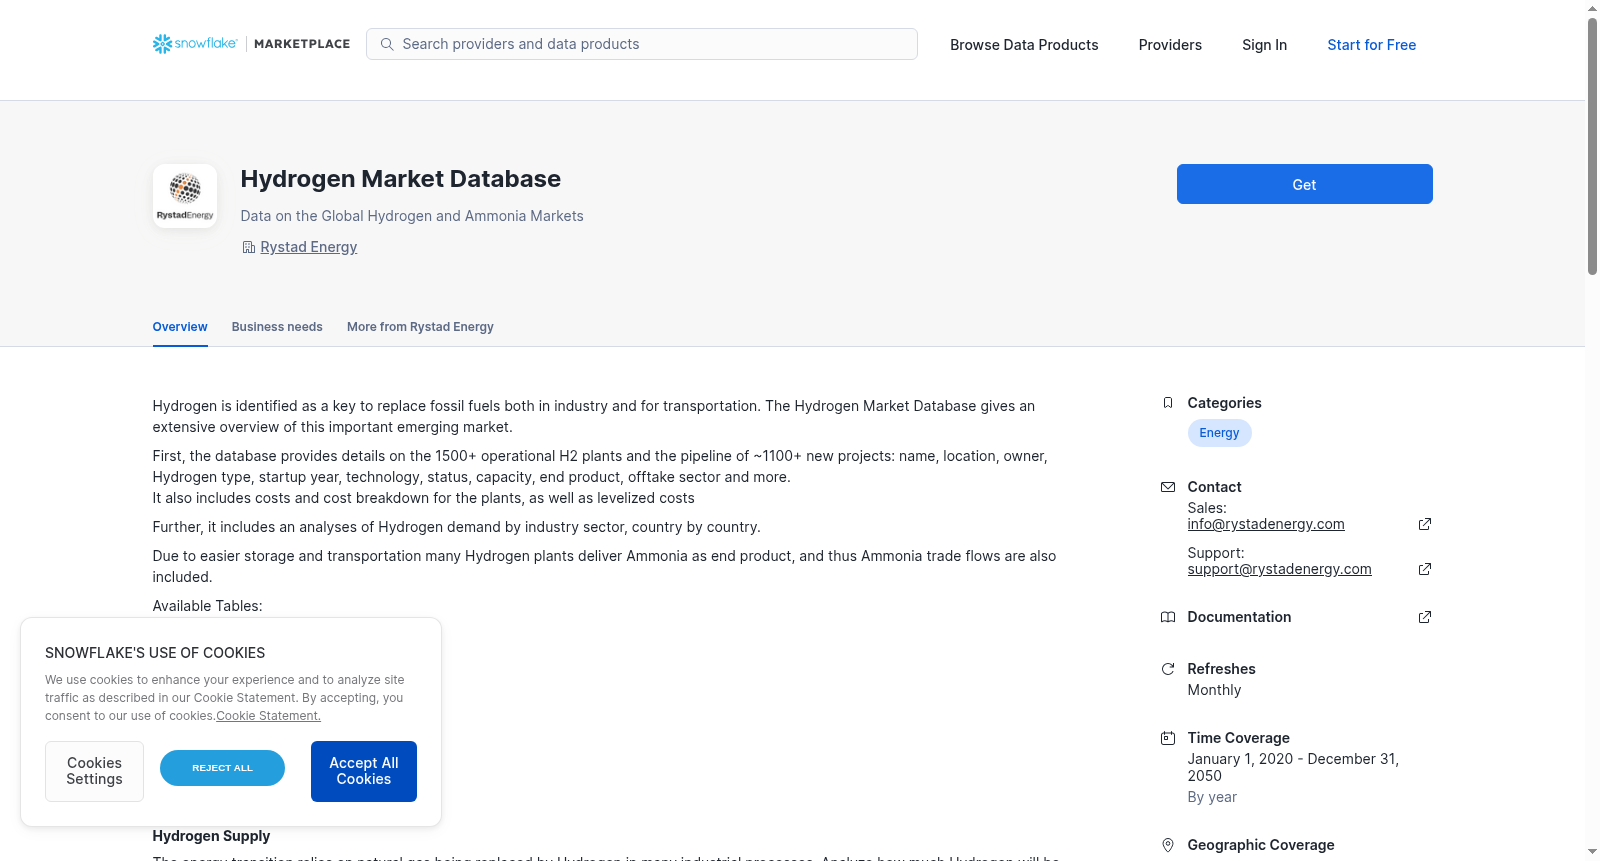Image resolution: width=1600 pixels, height=861 pixels.
Task: Click the Contact envelope icon
Action: [x=1167, y=487]
